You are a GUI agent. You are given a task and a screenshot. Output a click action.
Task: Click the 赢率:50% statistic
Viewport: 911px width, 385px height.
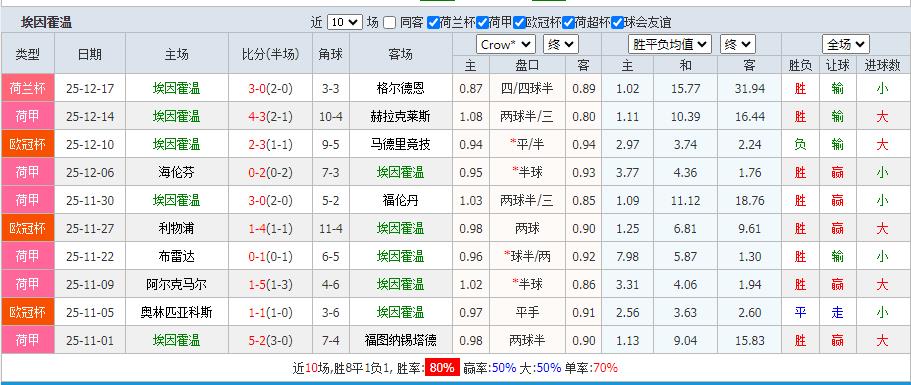(490, 368)
